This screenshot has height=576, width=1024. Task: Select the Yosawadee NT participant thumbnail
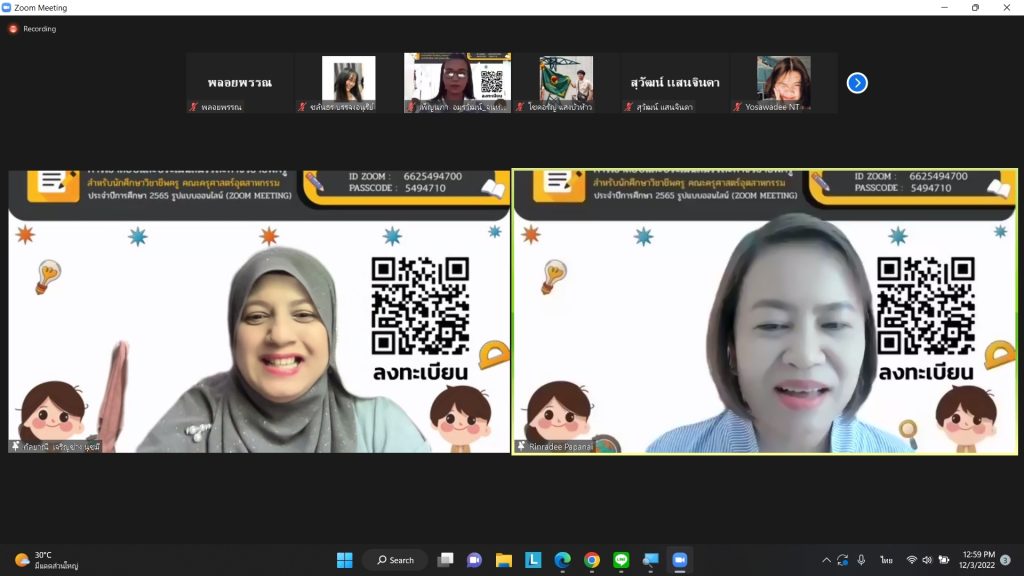[783, 83]
